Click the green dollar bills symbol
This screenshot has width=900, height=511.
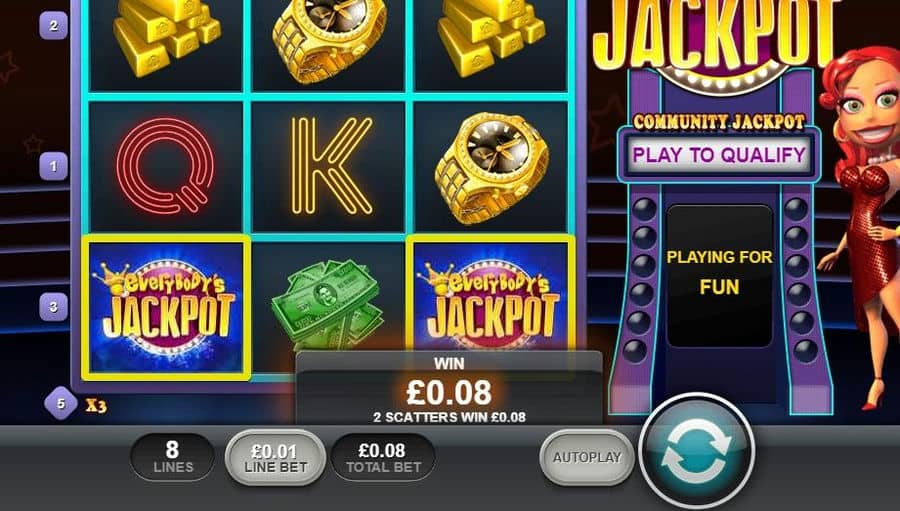[x=329, y=304]
